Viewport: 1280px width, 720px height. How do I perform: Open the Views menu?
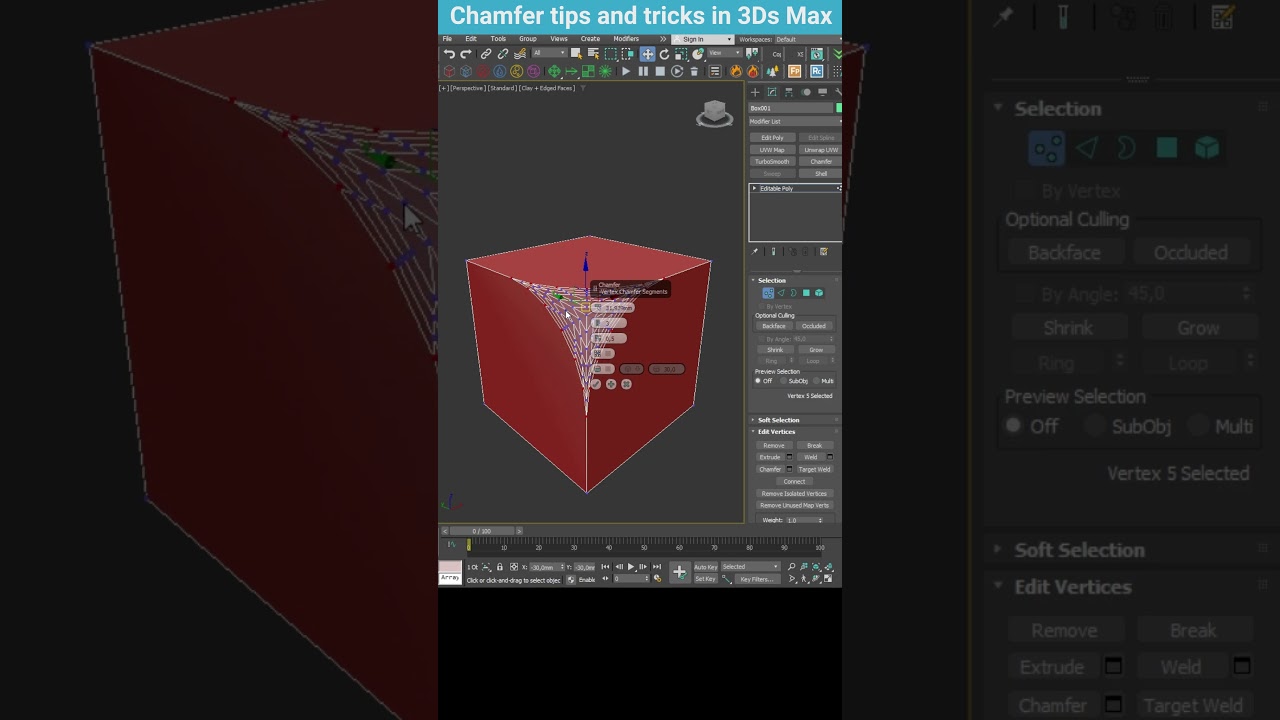point(558,39)
